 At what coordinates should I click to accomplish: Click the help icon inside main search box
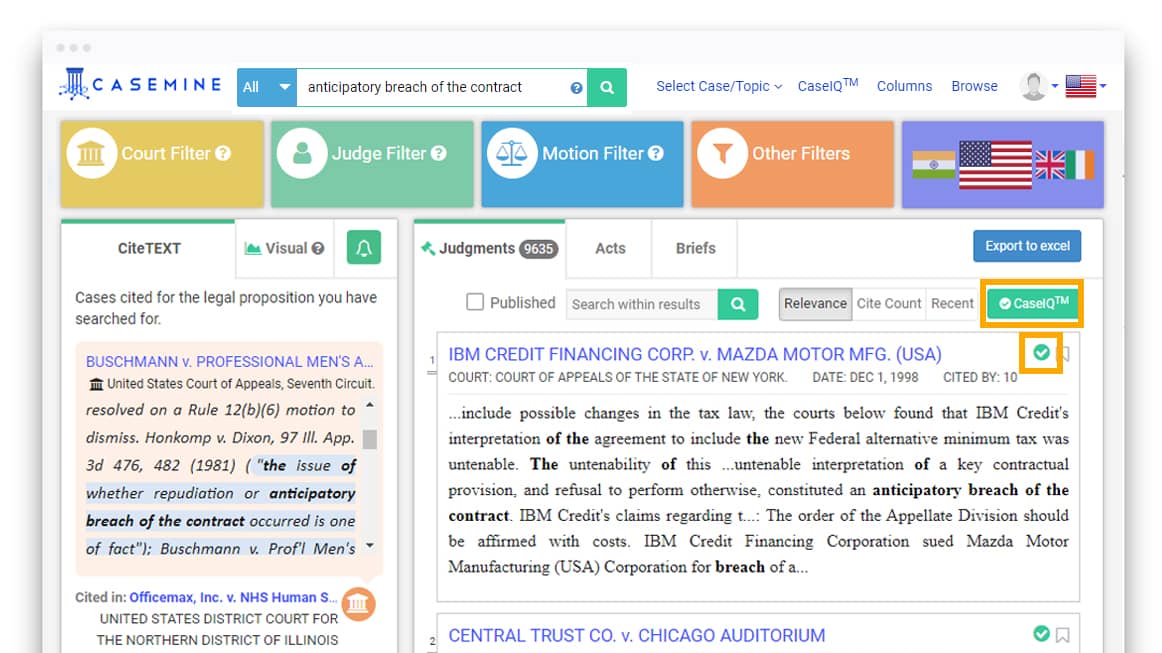(576, 88)
